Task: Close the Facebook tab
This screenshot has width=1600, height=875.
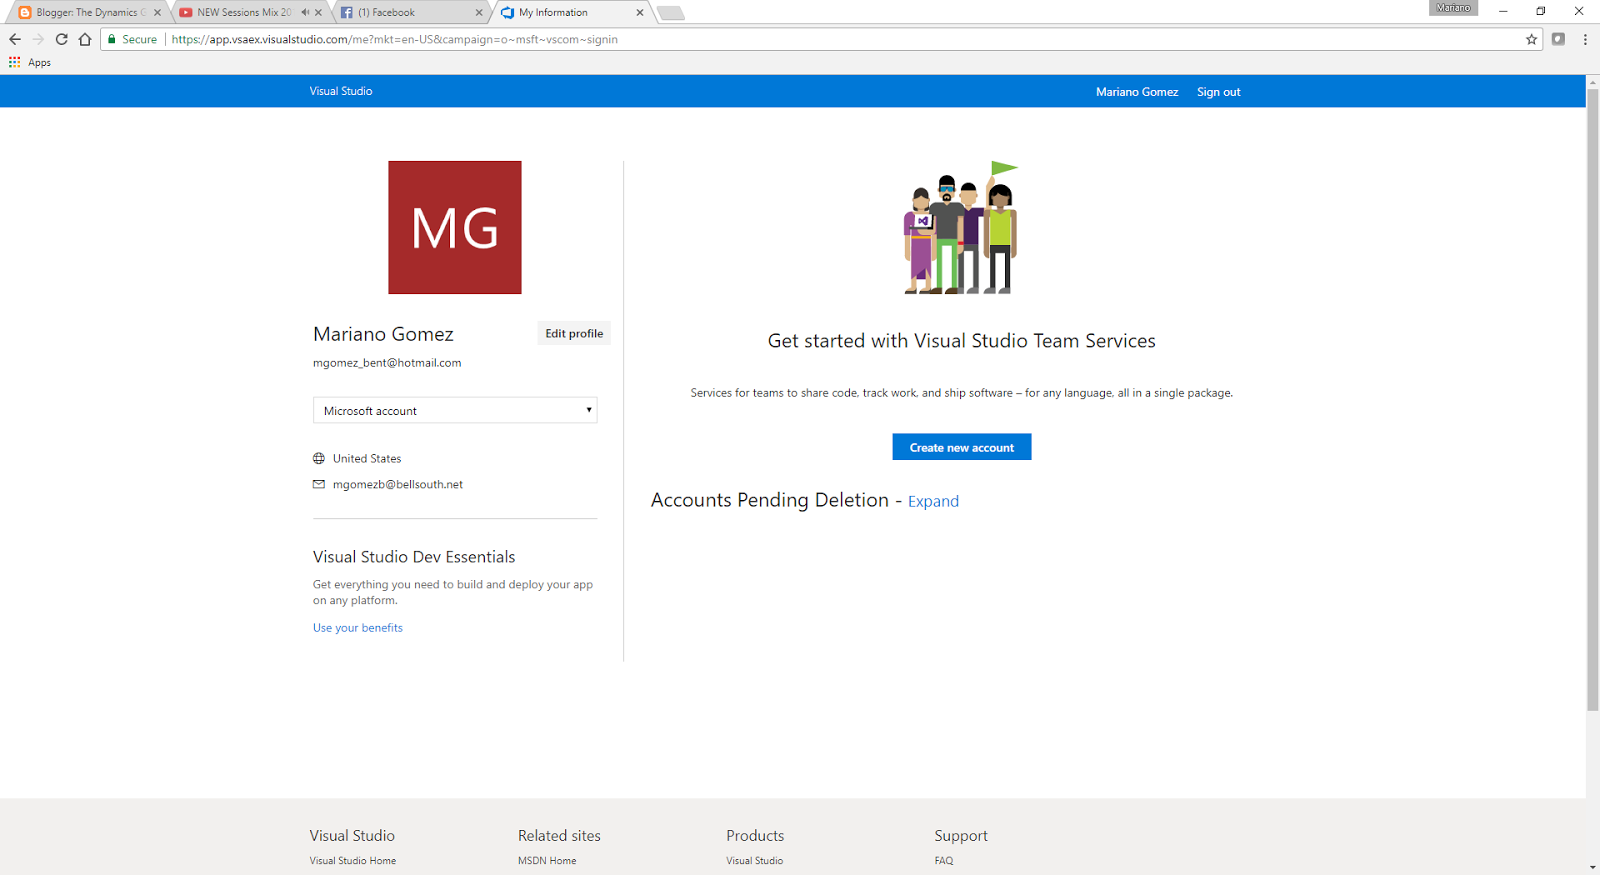Action: [479, 12]
